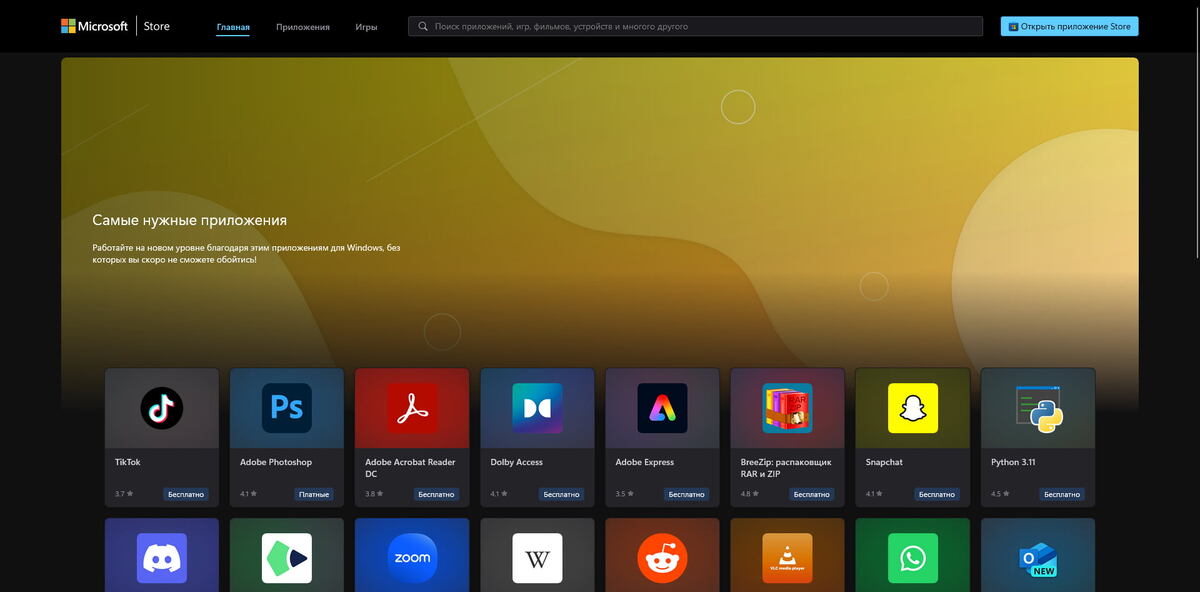The width and height of the screenshot is (1200, 592).
Task: Open the Snapchat ghost icon
Action: 913,408
